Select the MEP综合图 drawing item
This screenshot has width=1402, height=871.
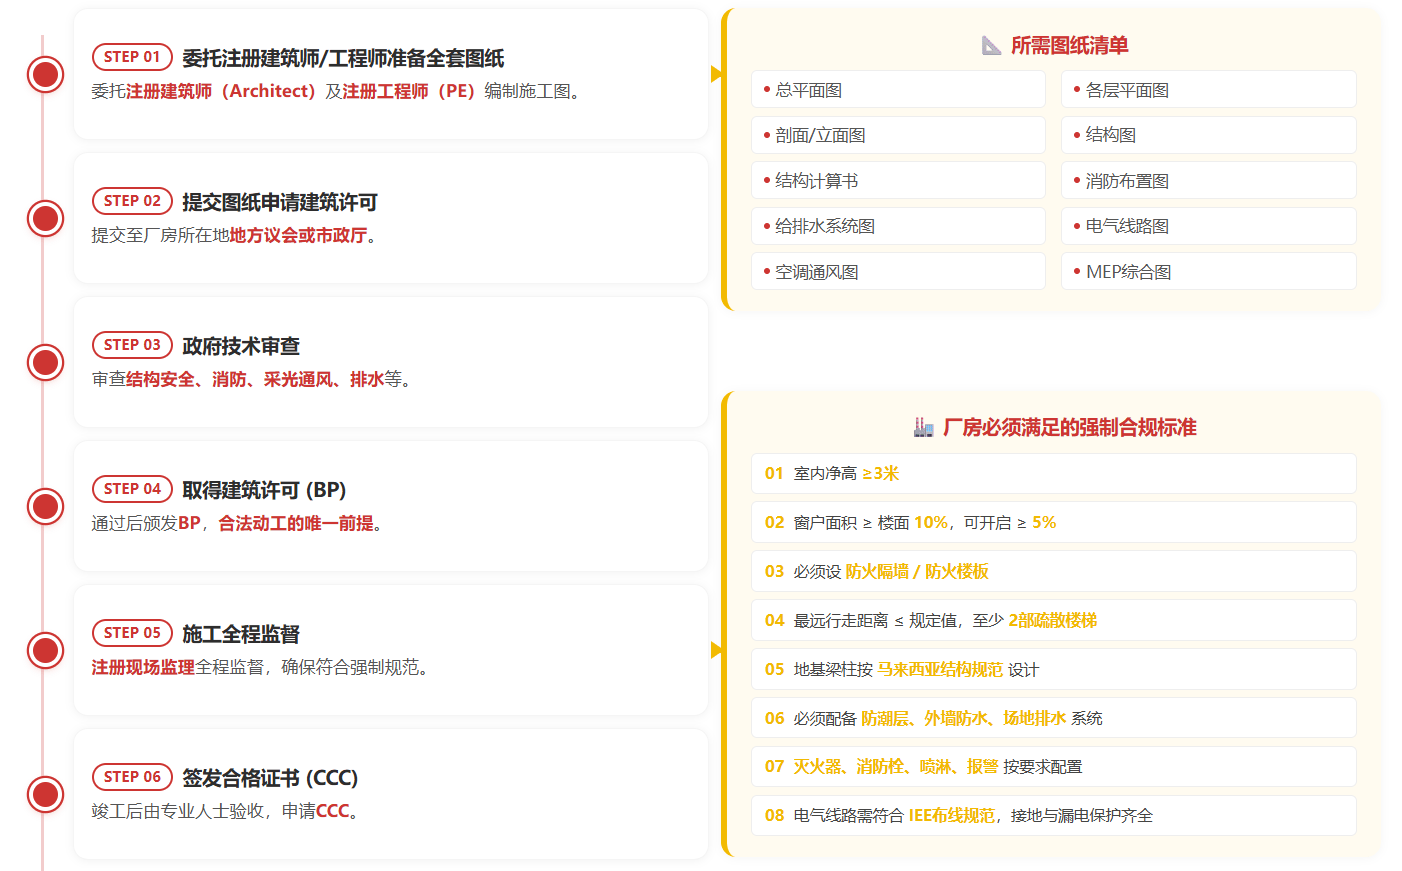[1208, 272]
